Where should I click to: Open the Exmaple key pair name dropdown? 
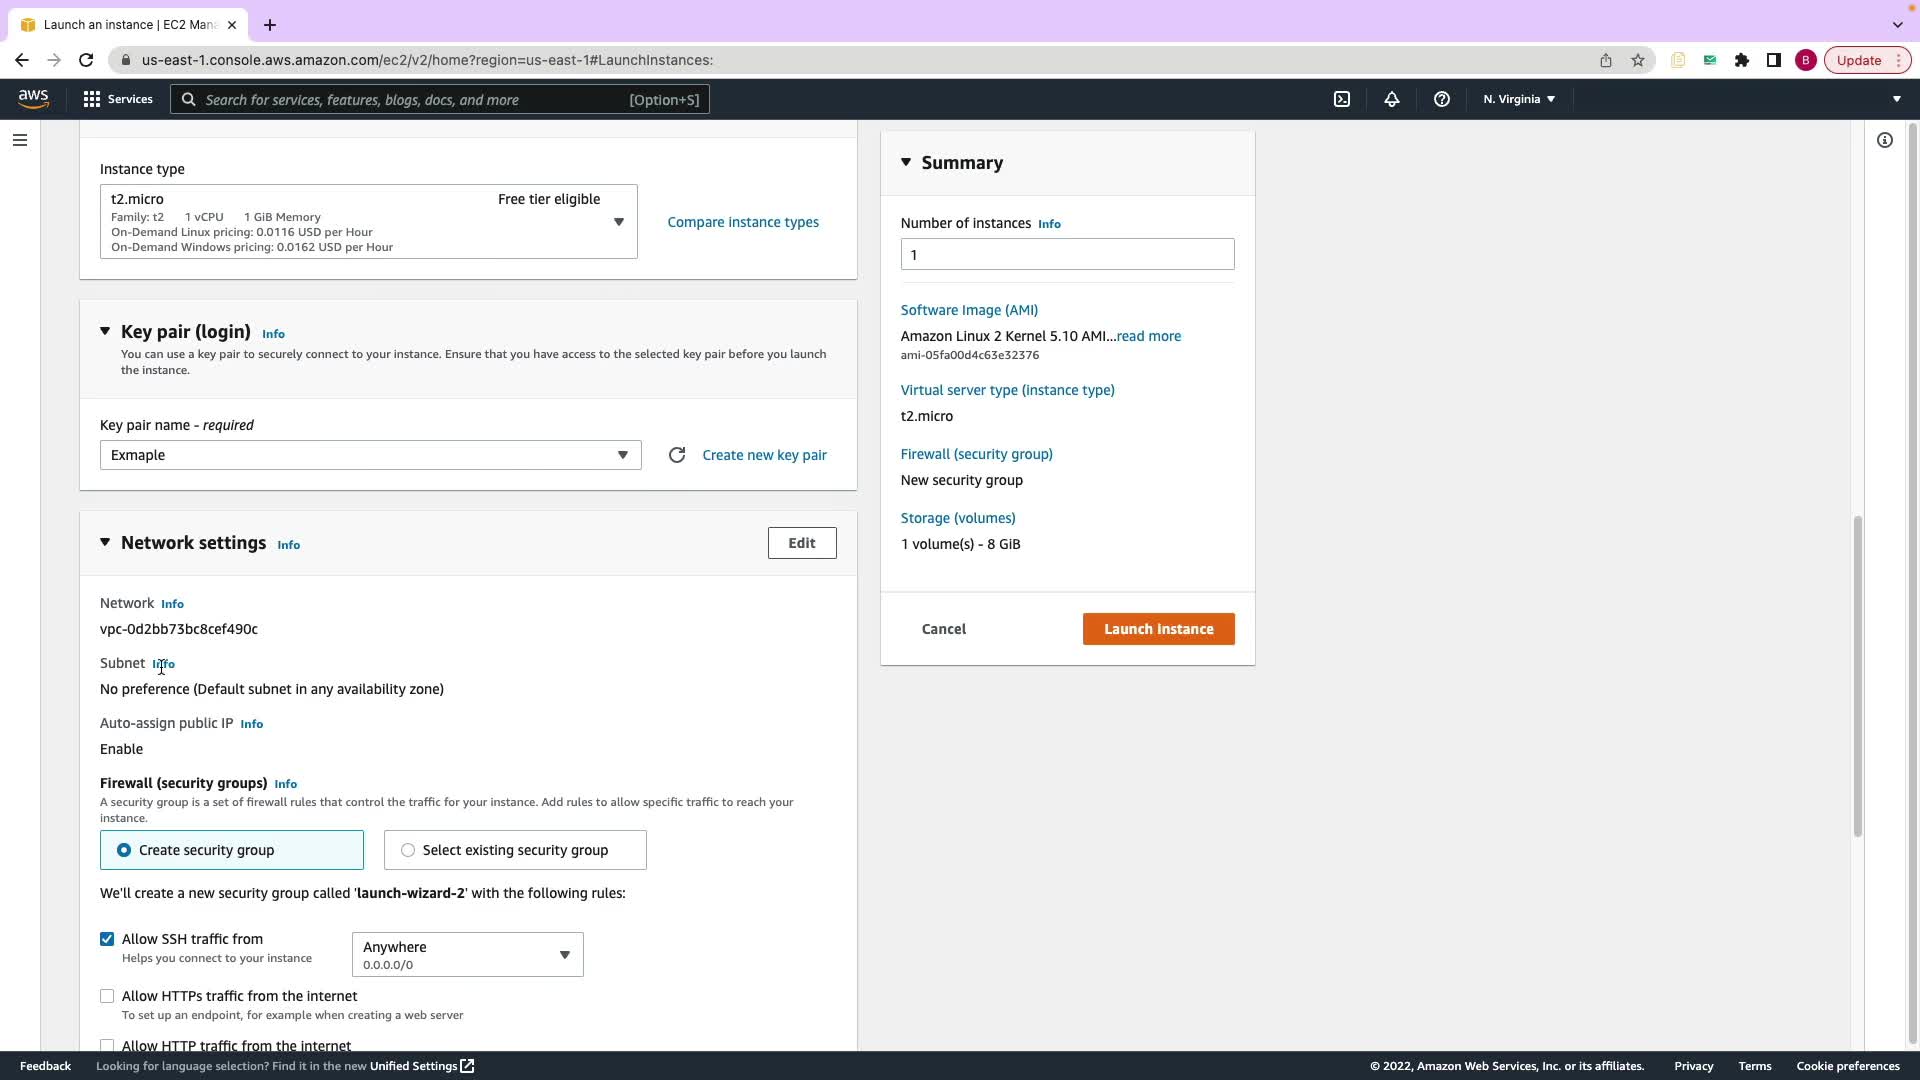pos(370,455)
